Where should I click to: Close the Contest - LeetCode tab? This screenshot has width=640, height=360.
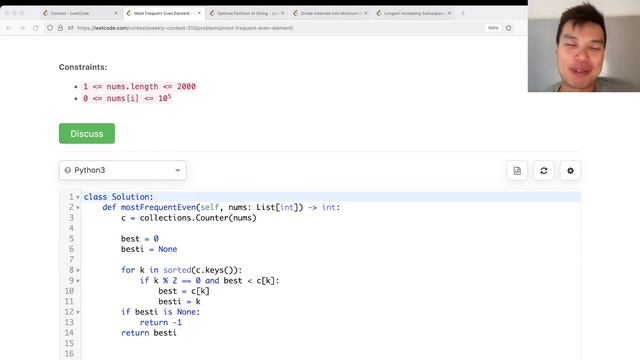pyautogui.click(x=116, y=13)
